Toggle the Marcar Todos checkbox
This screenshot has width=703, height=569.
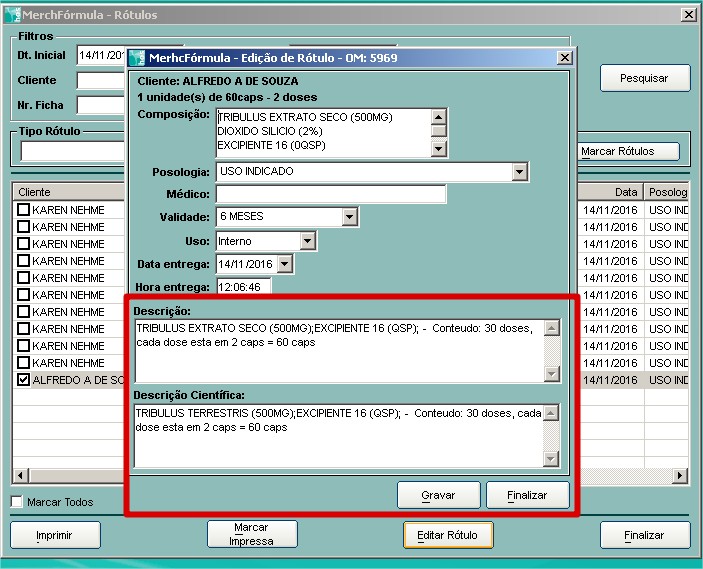[x=17, y=502]
